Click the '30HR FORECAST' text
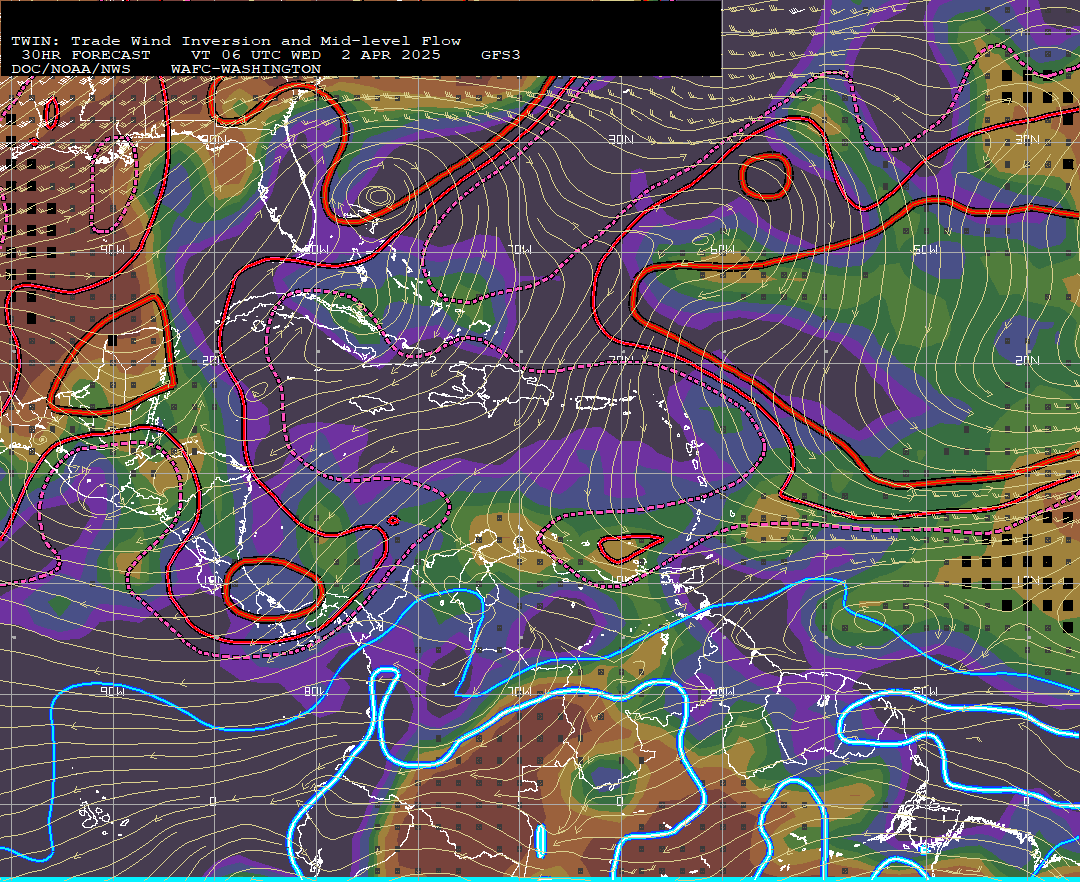1080x882 pixels. (x=85, y=55)
